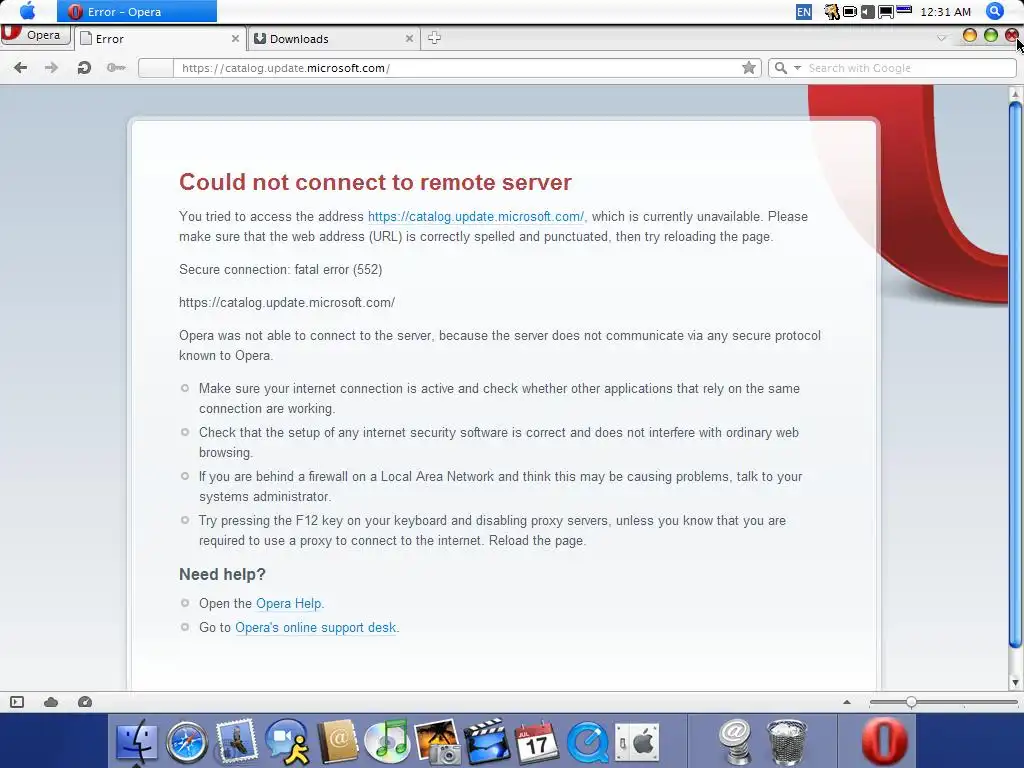
Task: Go forward to next page
Action: click(x=51, y=68)
